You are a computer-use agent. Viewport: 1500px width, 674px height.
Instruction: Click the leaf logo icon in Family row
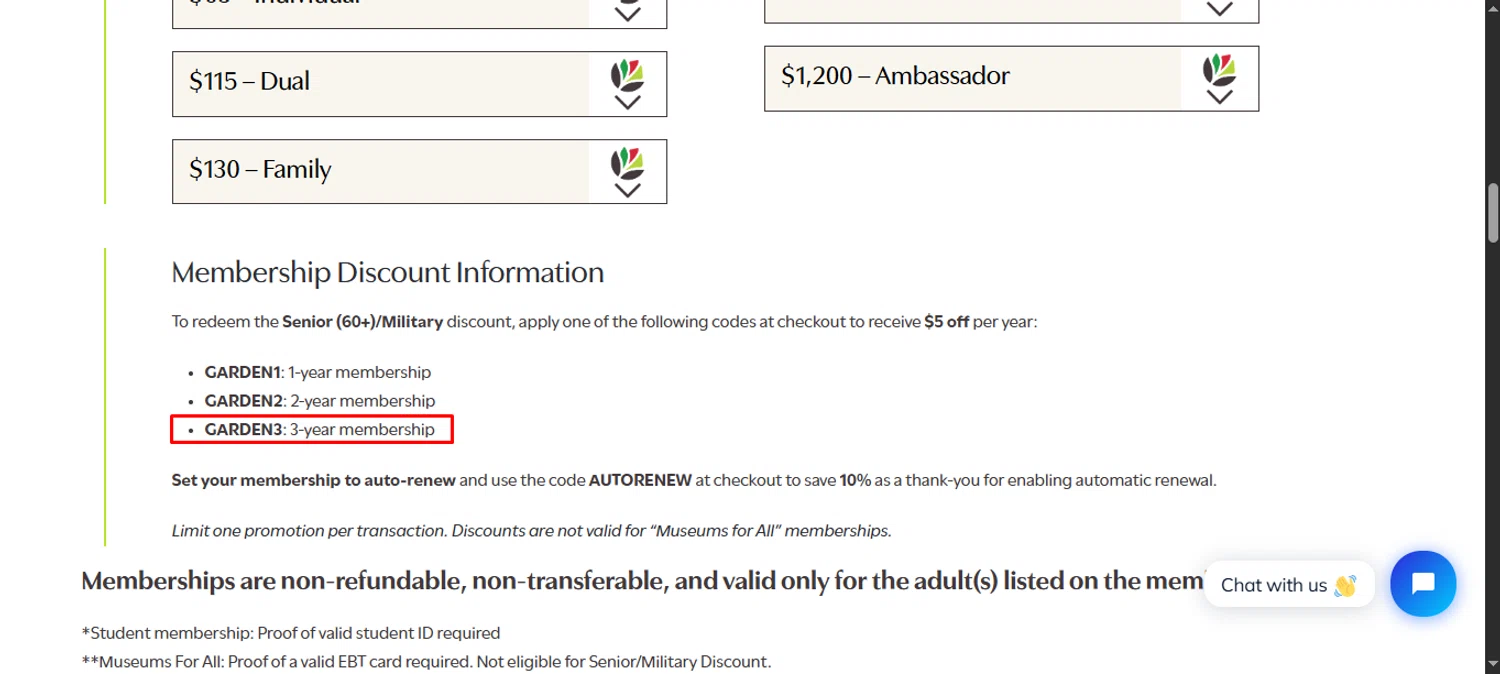point(628,163)
